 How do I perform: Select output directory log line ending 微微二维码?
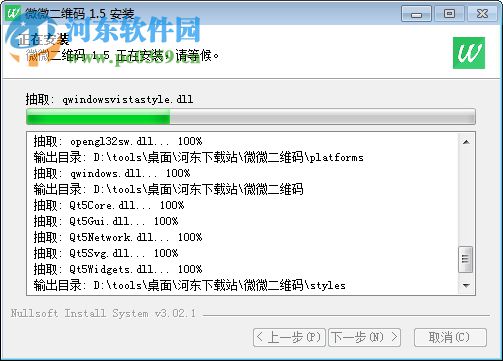pyautogui.click(x=168, y=189)
